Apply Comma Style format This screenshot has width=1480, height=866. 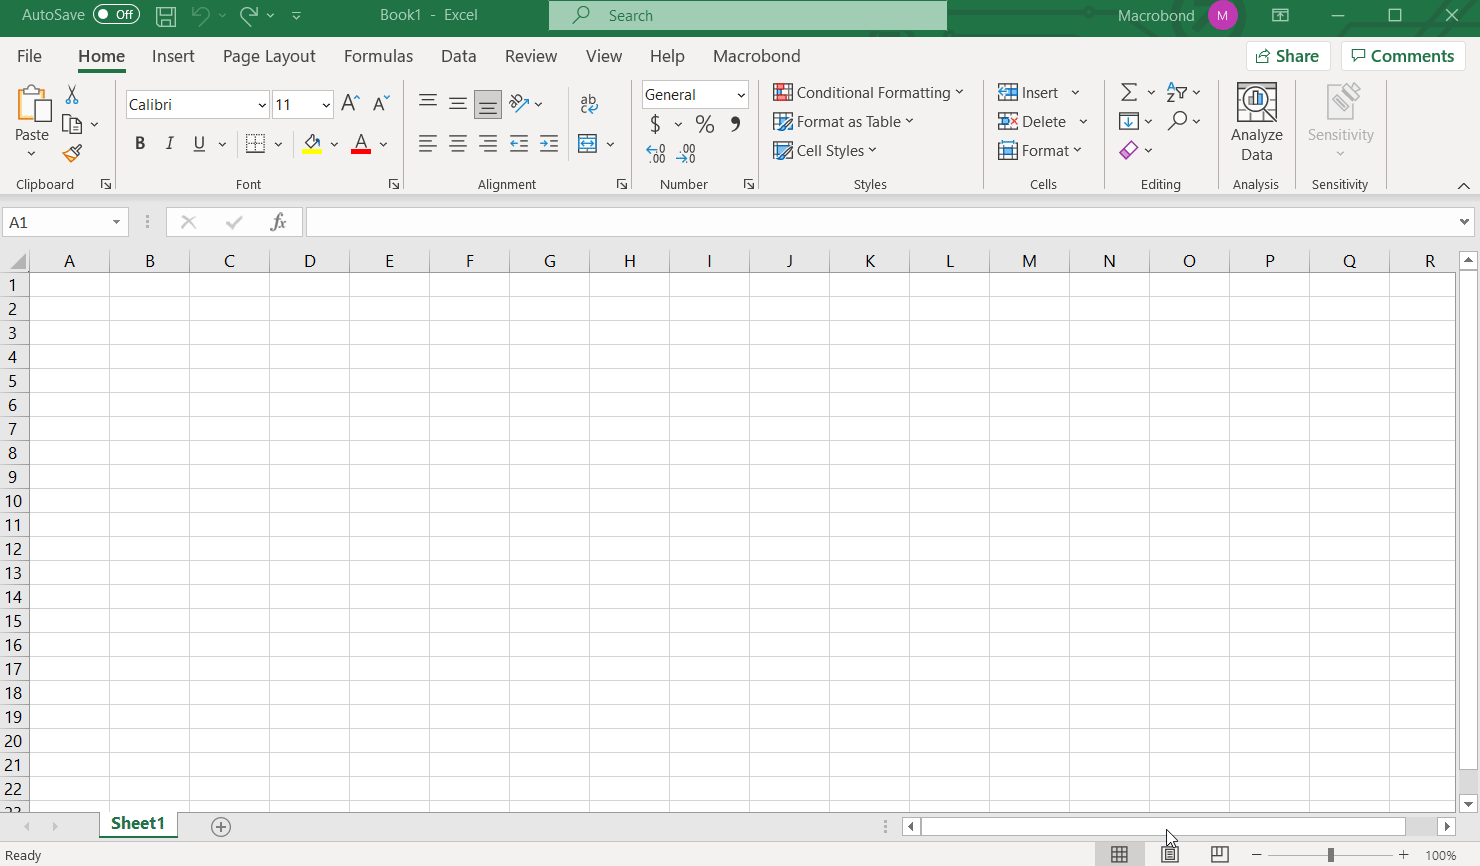tap(736, 124)
